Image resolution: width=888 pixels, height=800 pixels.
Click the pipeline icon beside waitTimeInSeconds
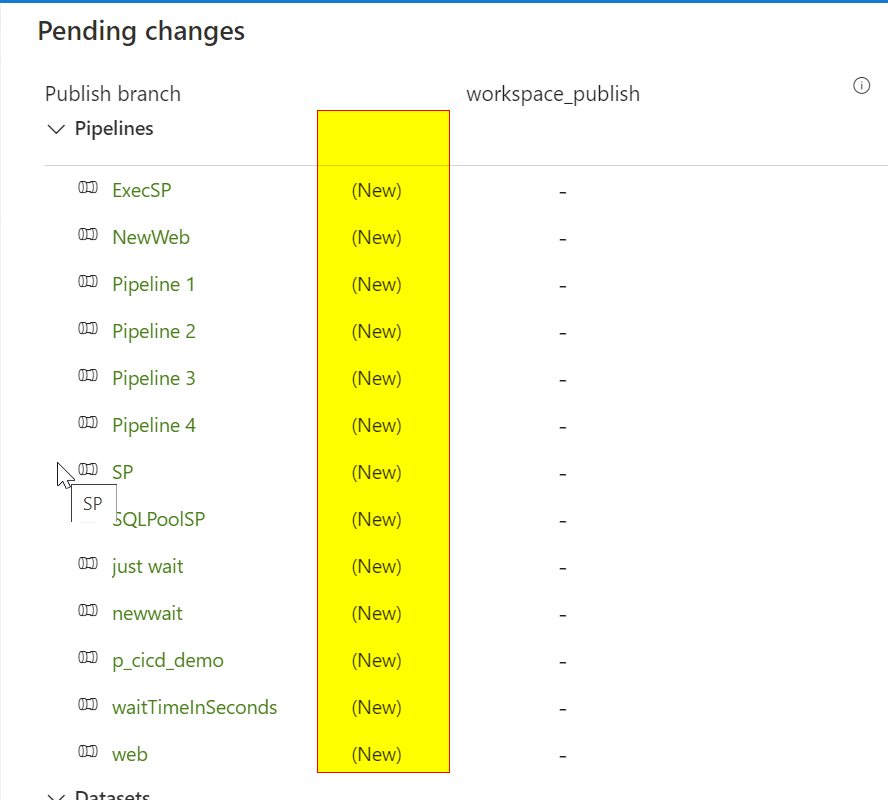[88, 705]
